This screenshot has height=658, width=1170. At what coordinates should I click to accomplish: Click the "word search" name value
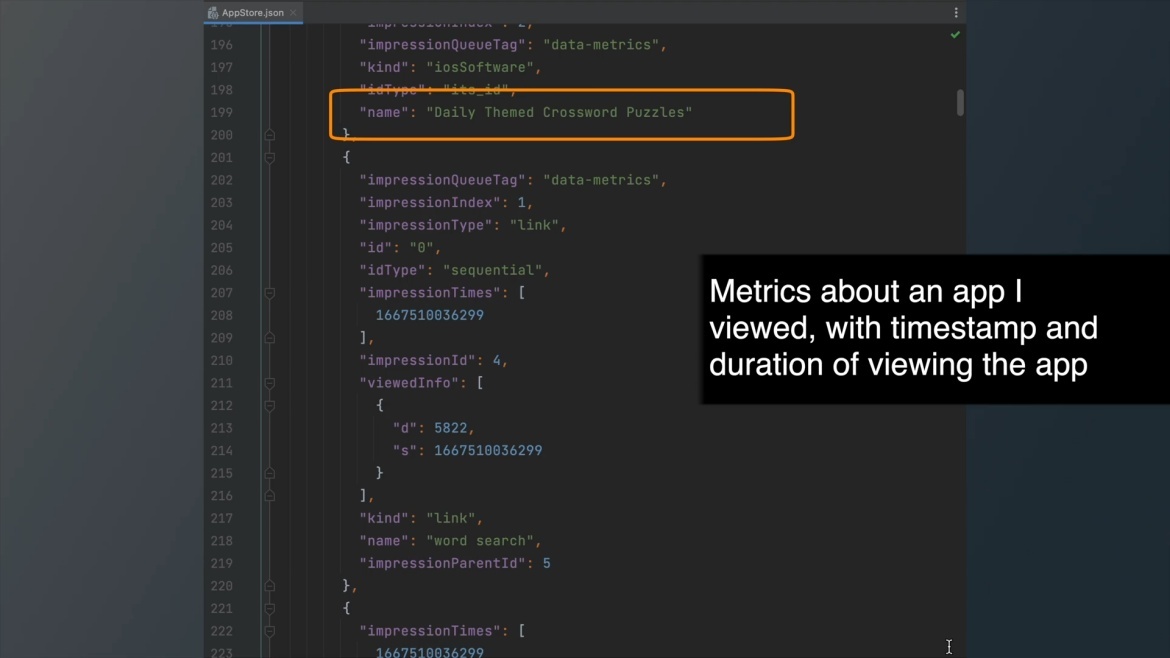pyautogui.click(x=480, y=541)
